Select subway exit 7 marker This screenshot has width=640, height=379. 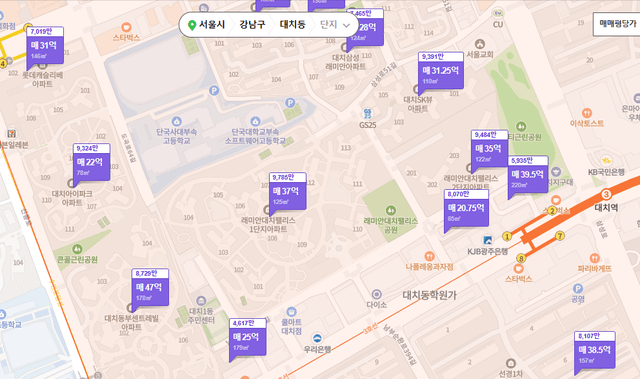point(560,235)
